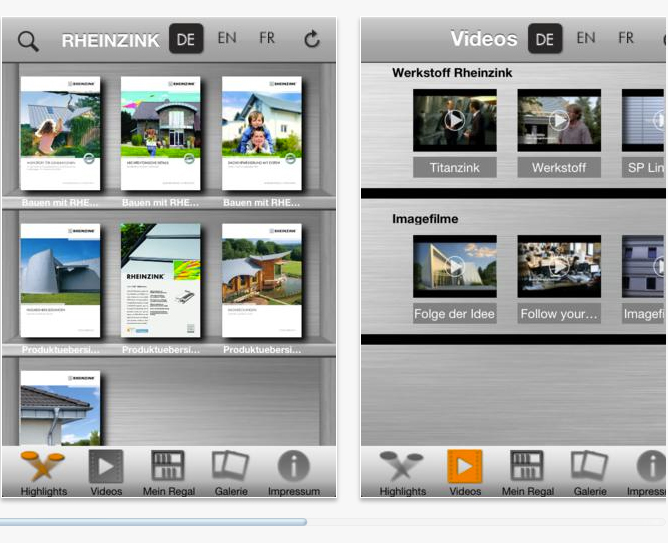Switch to FR language in Rheinzink header
Image resolution: width=668 pixels, height=551 pixels.
coord(267,38)
